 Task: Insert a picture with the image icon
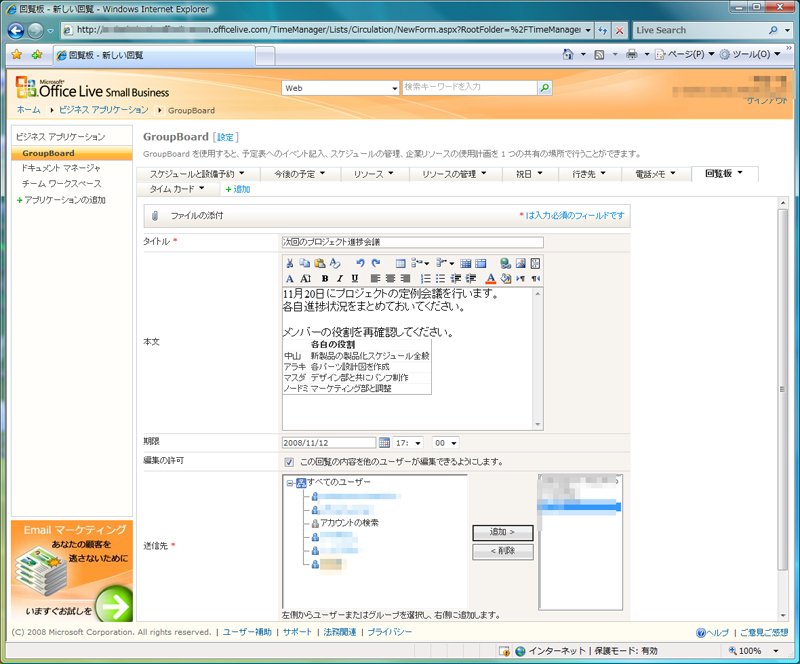click(x=520, y=263)
